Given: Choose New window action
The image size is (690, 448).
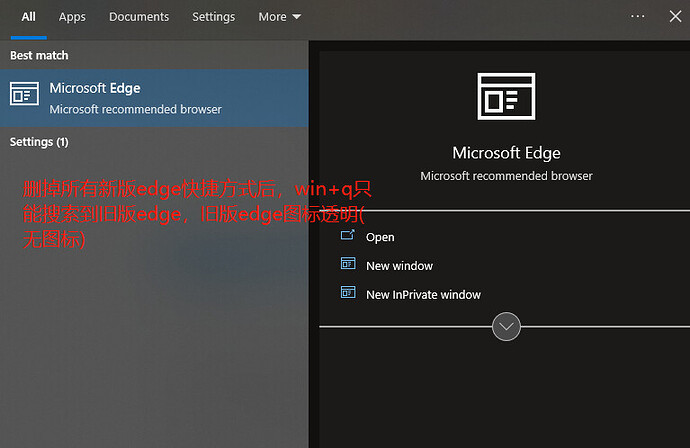Looking at the screenshot, I should pos(400,266).
